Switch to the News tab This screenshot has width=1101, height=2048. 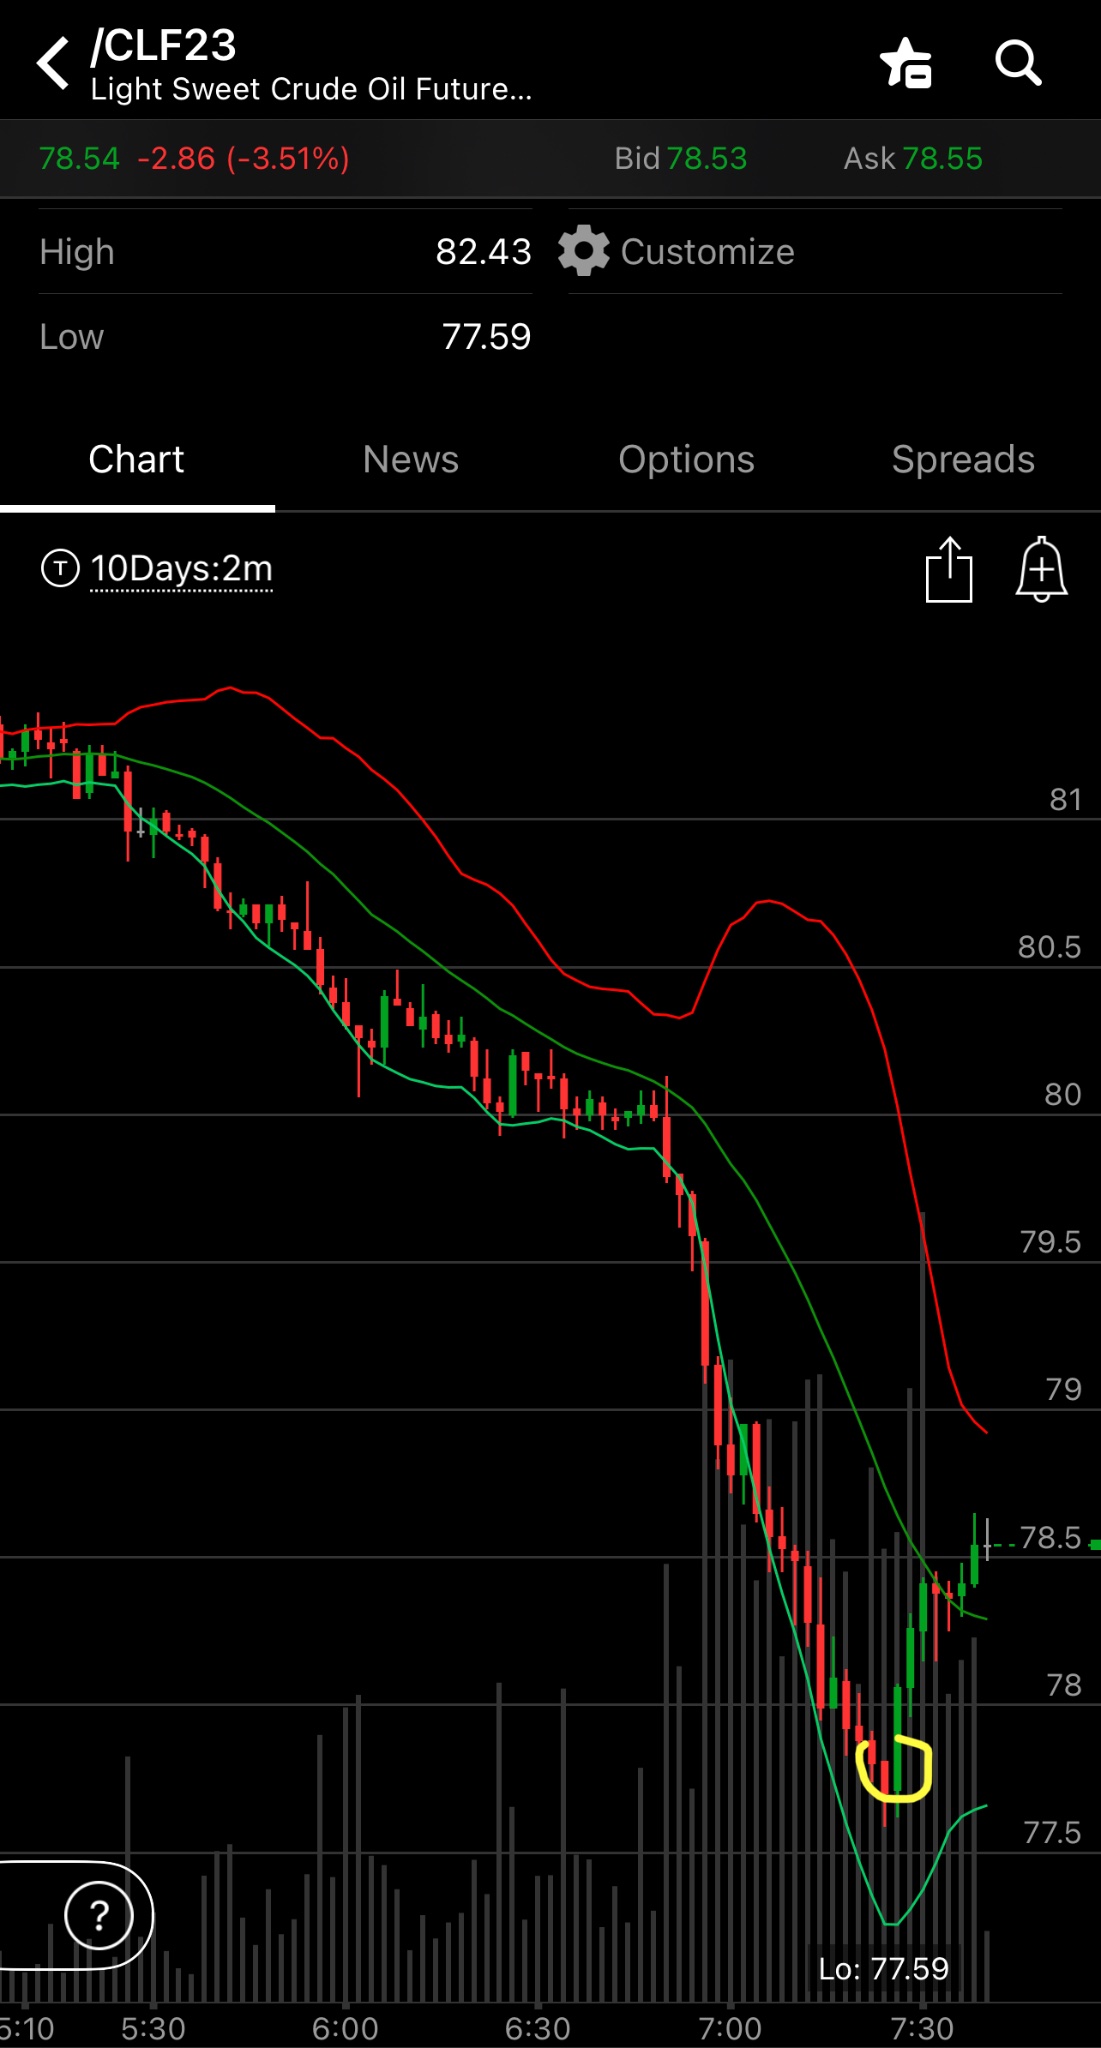coord(411,460)
